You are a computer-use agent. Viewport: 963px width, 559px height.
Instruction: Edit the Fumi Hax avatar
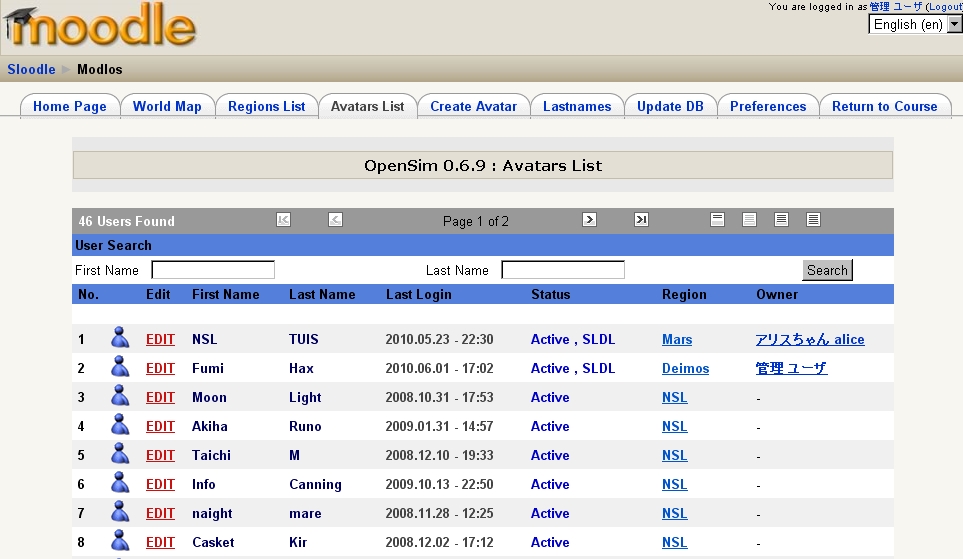point(160,368)
